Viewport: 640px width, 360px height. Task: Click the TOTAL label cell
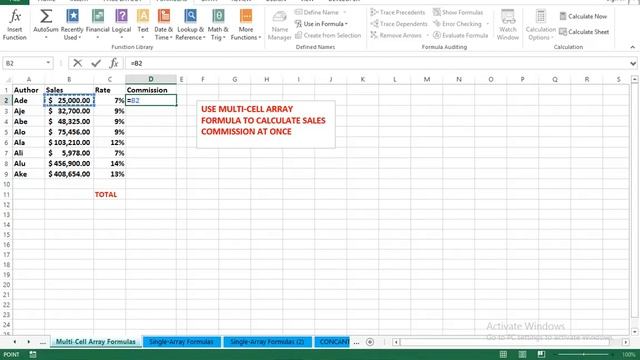109,194
